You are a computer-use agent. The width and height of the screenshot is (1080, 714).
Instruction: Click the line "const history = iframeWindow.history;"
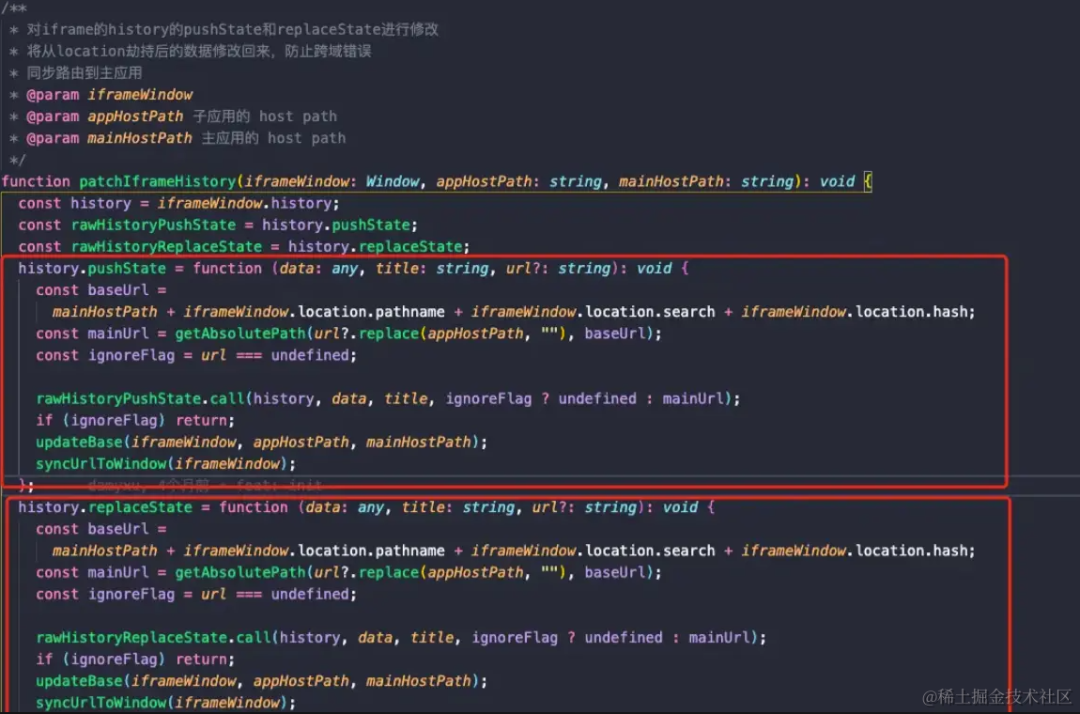tap(179, 204)
